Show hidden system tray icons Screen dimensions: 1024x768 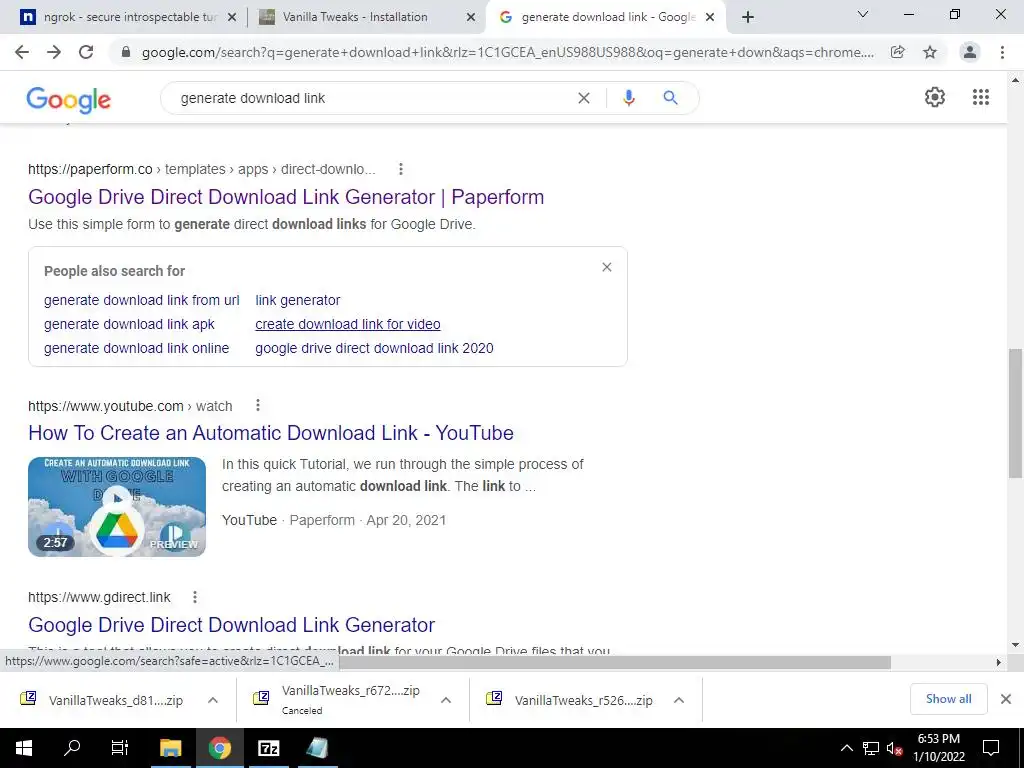click(846, 748)
